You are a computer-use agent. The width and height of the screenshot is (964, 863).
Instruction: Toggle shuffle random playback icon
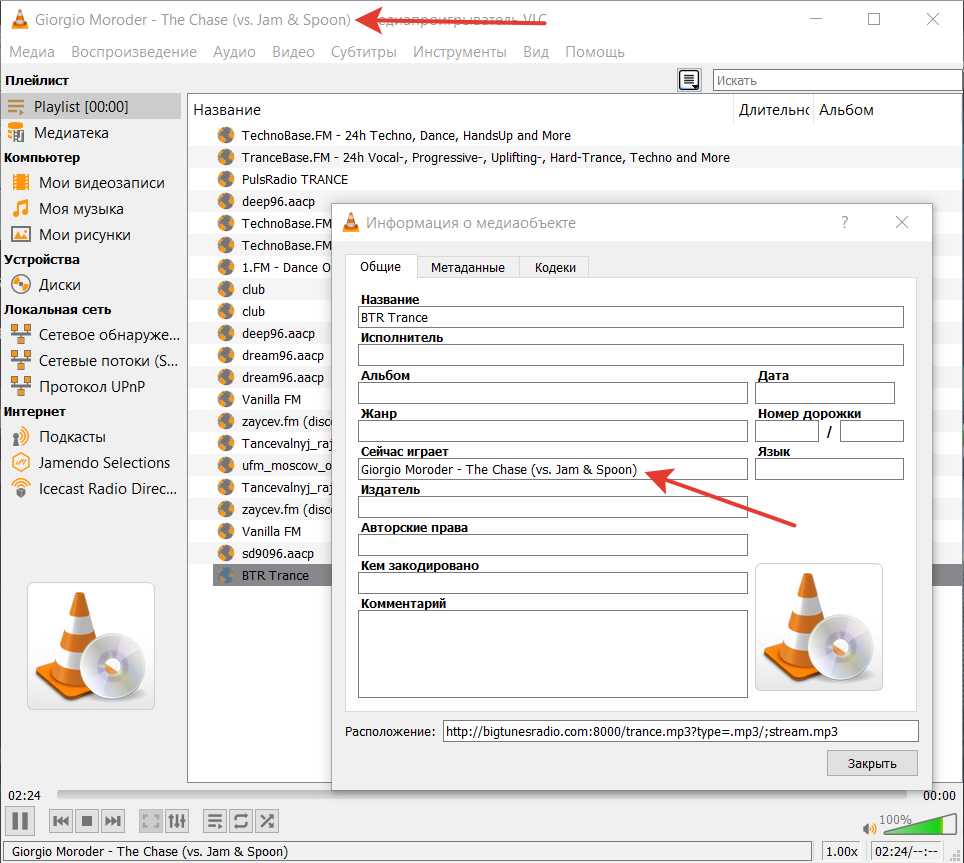click(x=267, y=821)
